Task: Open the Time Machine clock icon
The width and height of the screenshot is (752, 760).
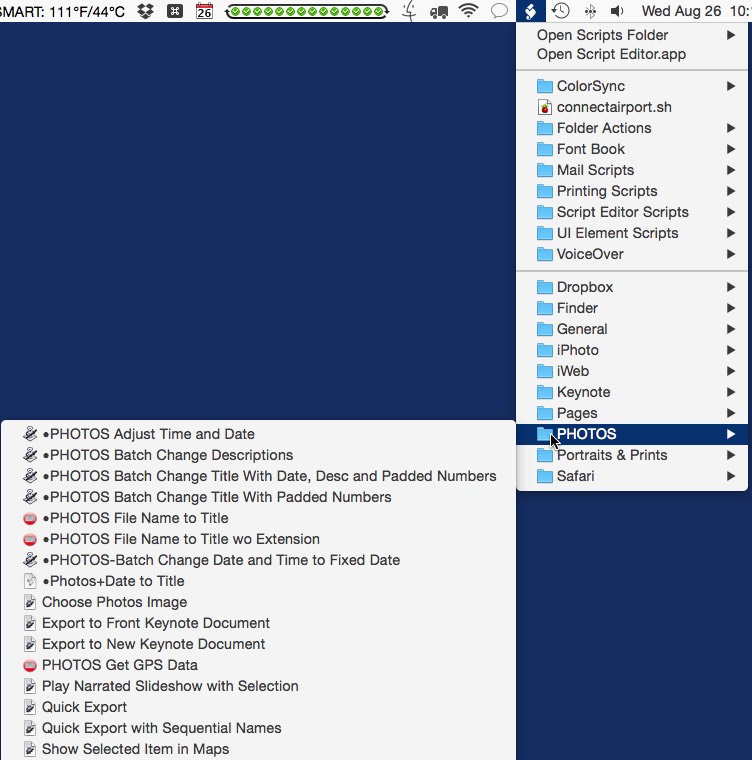Action: [560, 11]
